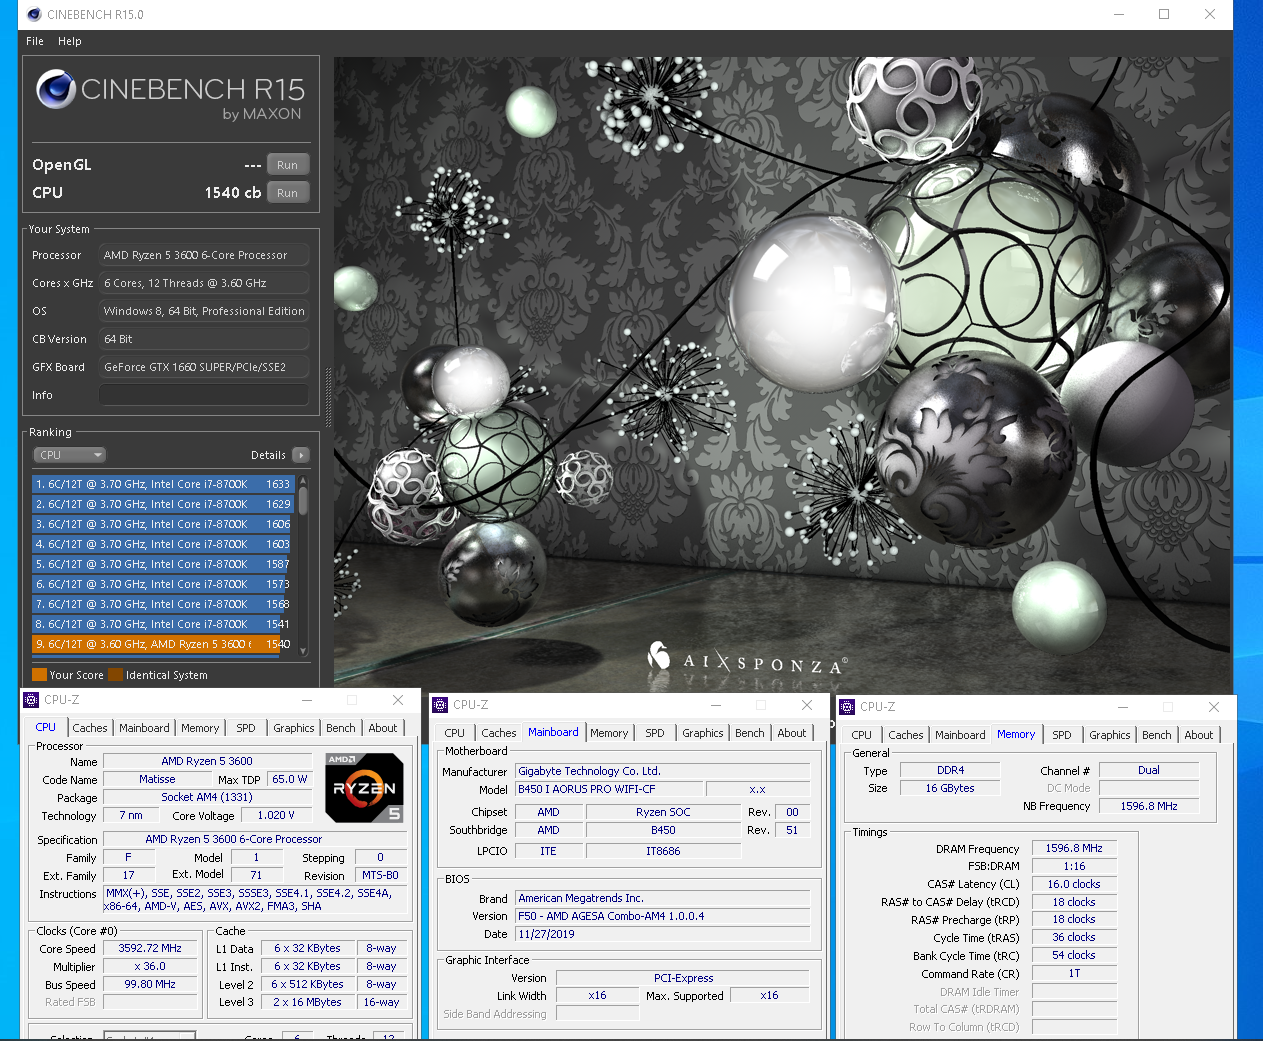The width and height of the screenshot is (1263, 1041).
Task: Click the Socket AM4 (1331) package value
Action: pyautogui.click(x=207, y=797)
